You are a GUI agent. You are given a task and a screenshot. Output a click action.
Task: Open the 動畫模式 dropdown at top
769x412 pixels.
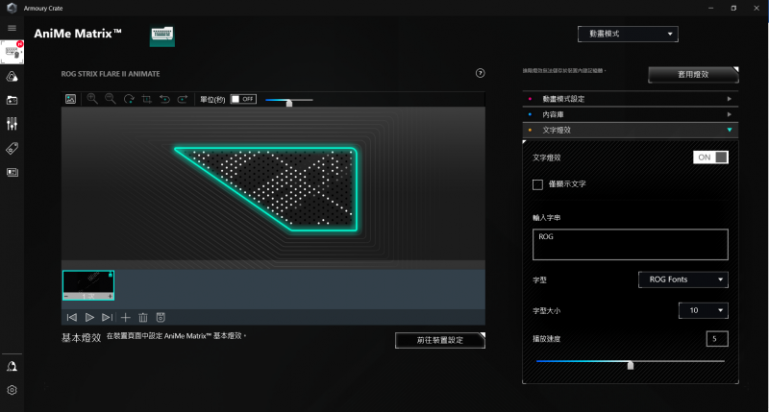click(x=627, y=34)
